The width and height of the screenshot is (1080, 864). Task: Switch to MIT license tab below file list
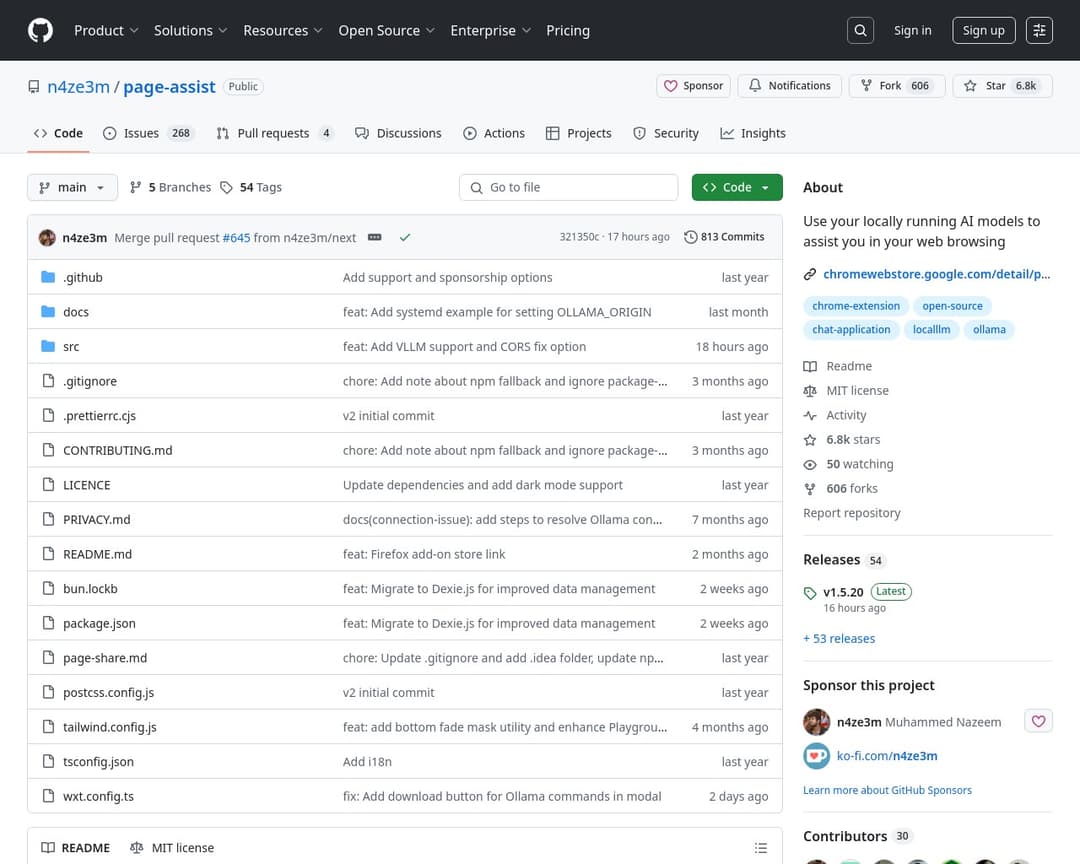coord(172,847)
